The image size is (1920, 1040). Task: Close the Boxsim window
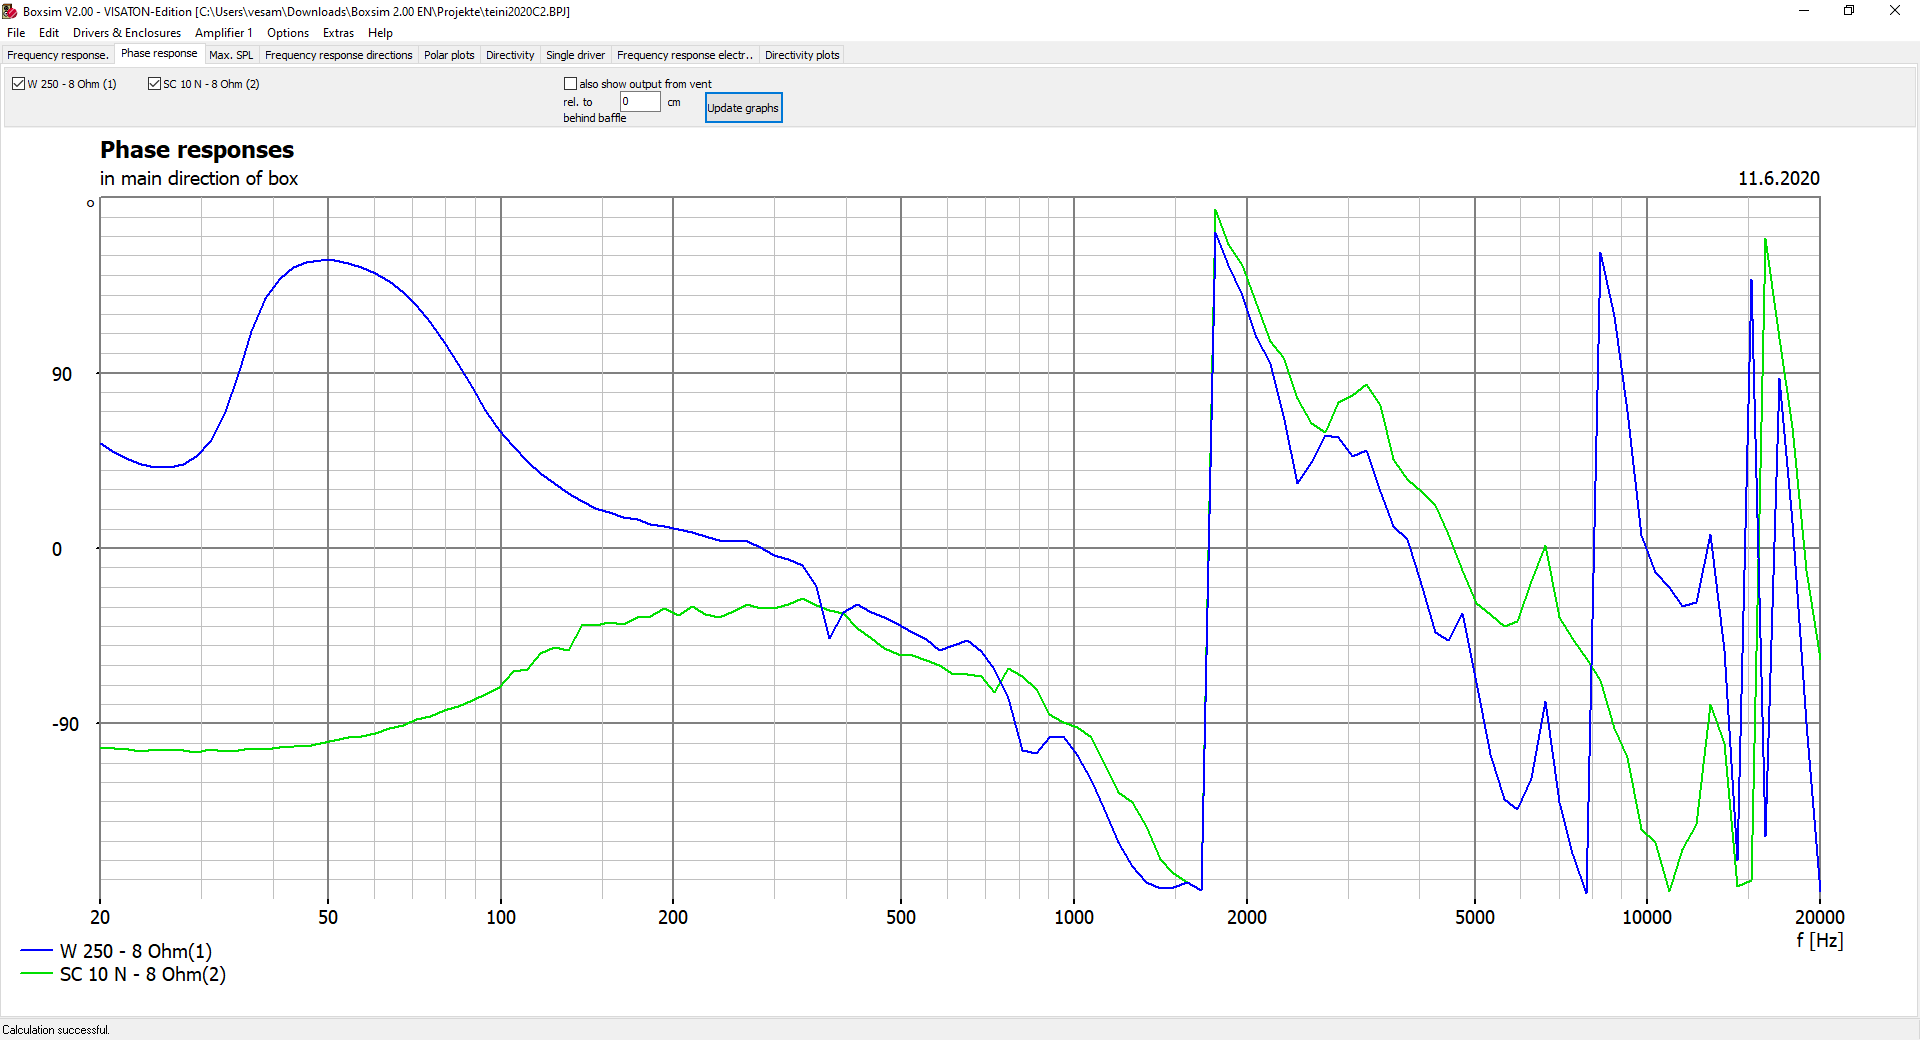1895,11
